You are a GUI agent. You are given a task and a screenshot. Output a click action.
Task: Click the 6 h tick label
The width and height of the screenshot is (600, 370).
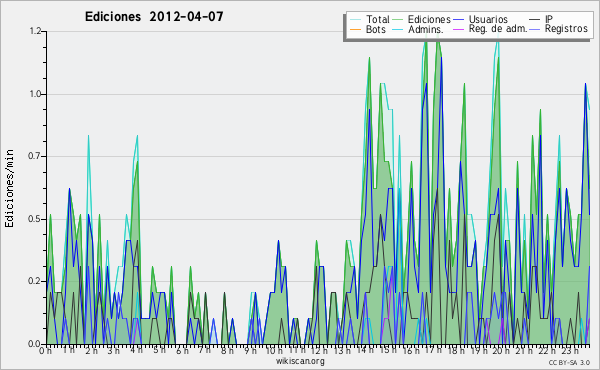pos(182,350)
